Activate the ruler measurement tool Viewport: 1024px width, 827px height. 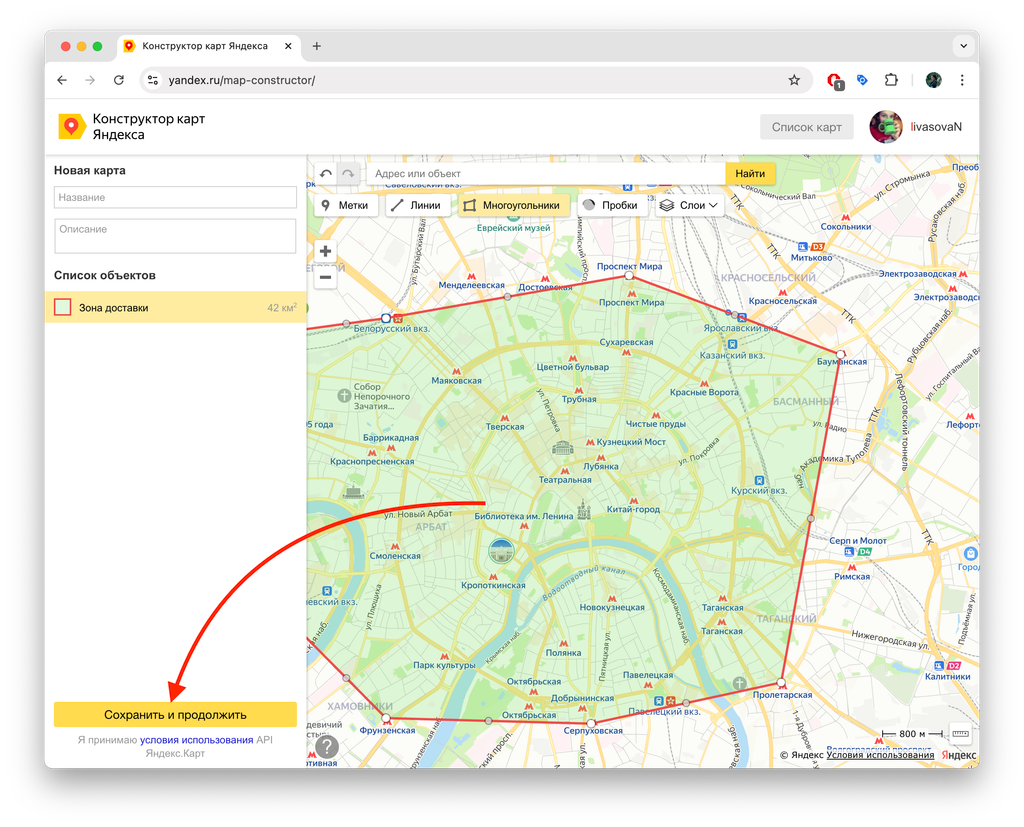tap(960, 734)
